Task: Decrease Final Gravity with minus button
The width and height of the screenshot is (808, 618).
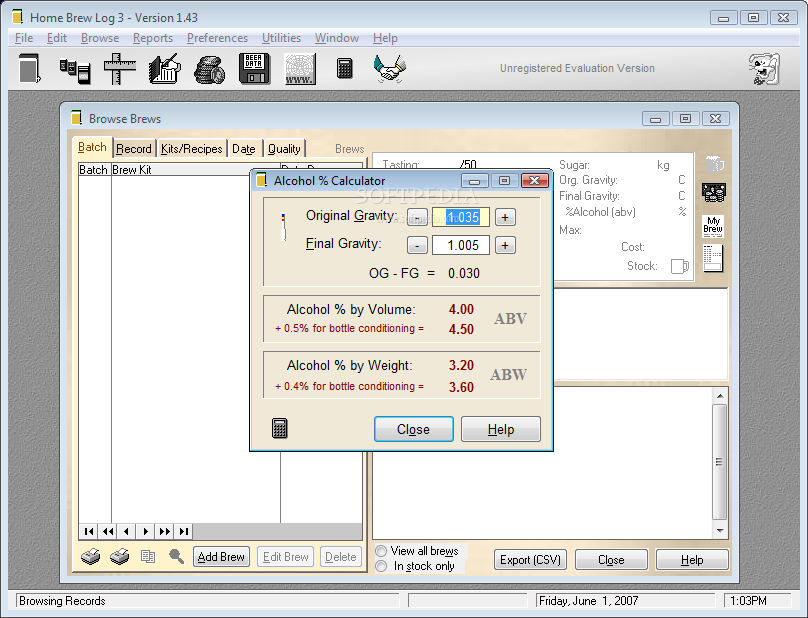Action: pyautogui.click(x=417, y=245)
